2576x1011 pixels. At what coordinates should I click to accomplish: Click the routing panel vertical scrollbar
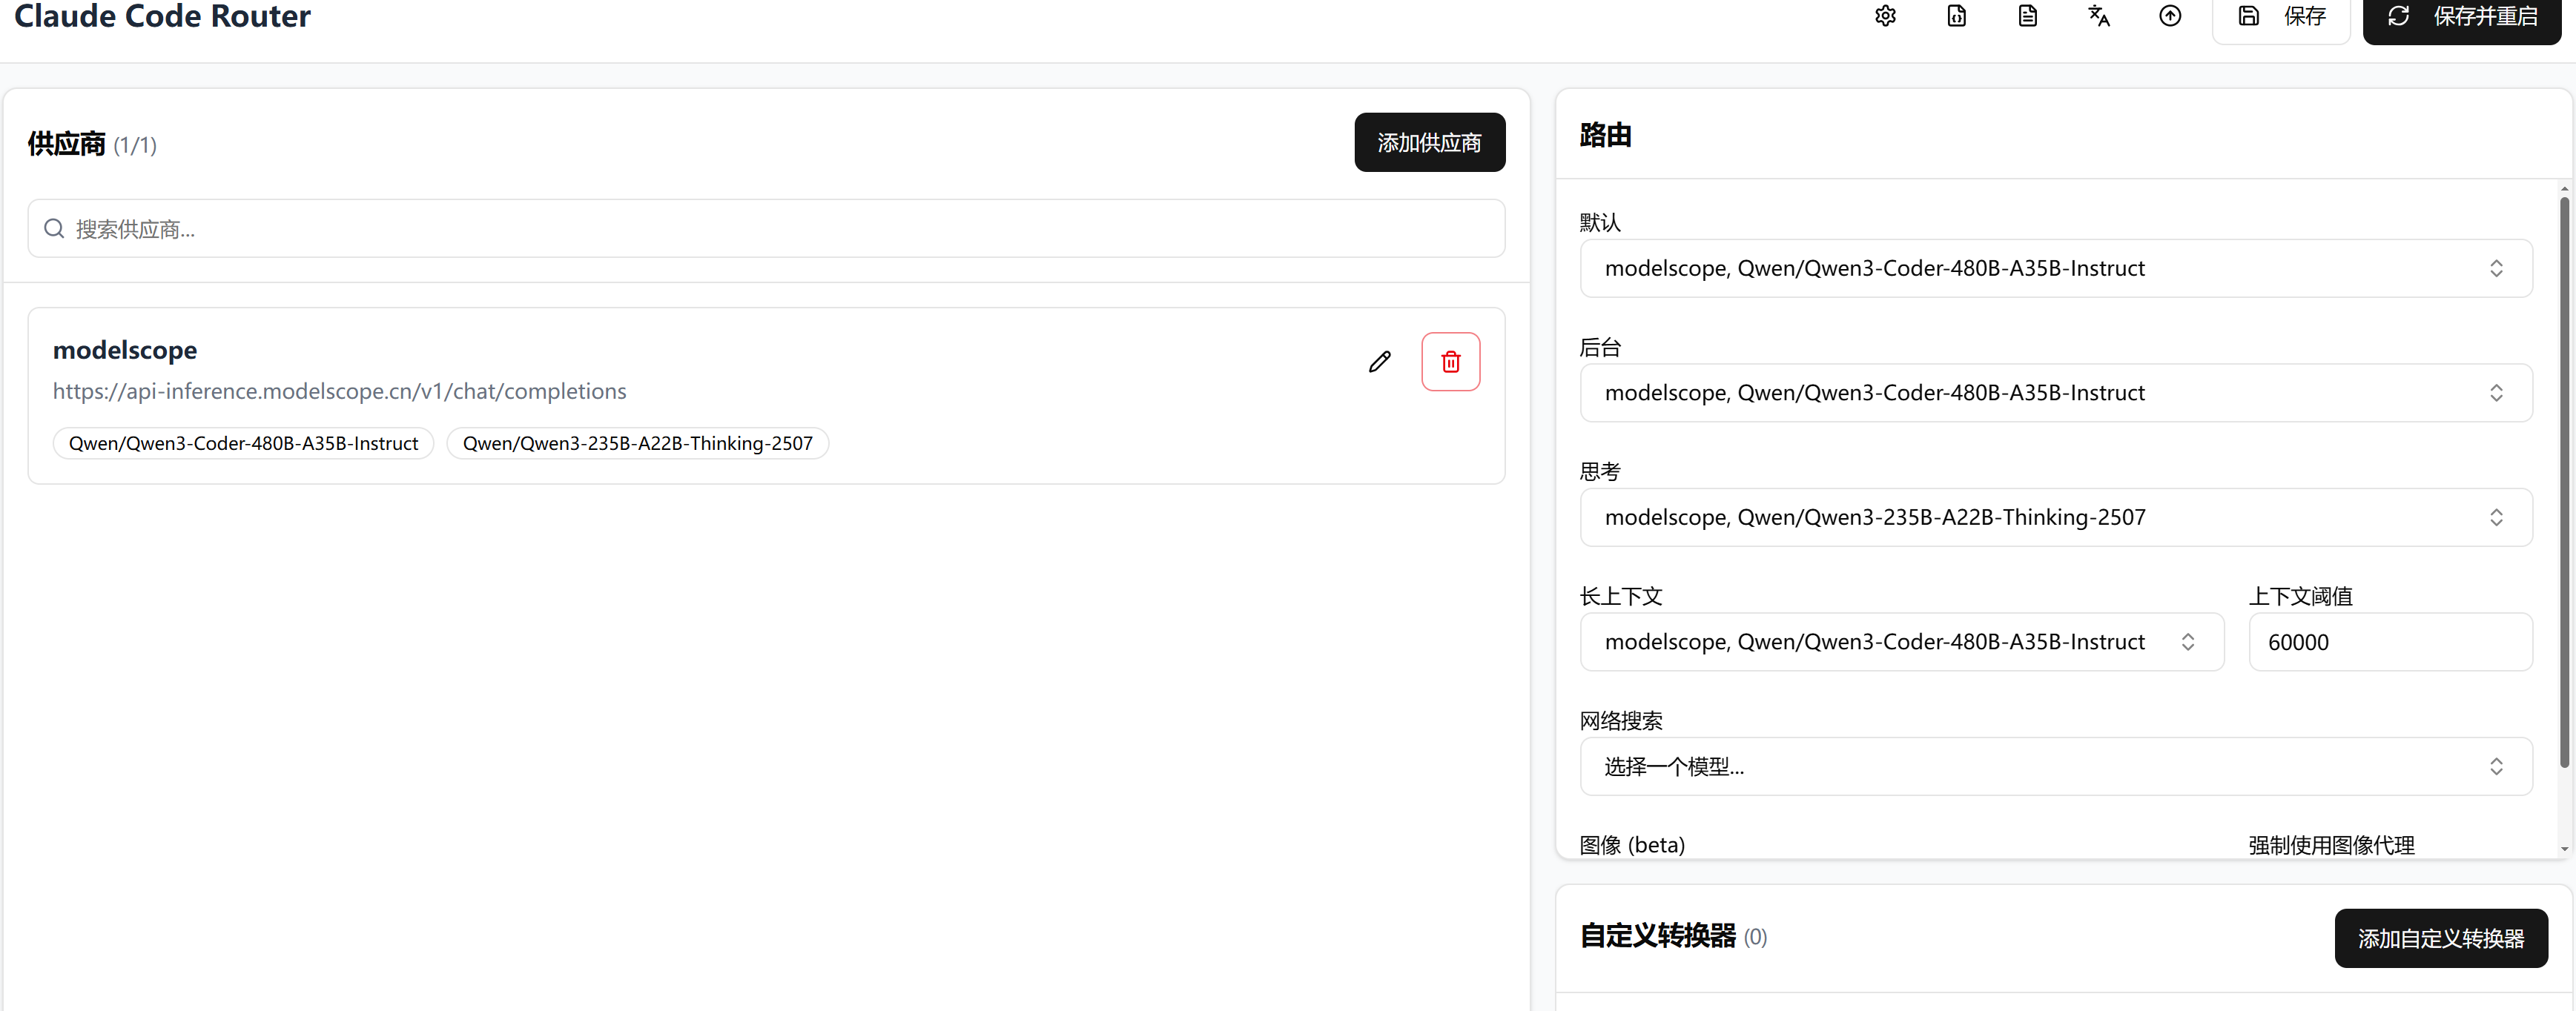point(2564,480)
